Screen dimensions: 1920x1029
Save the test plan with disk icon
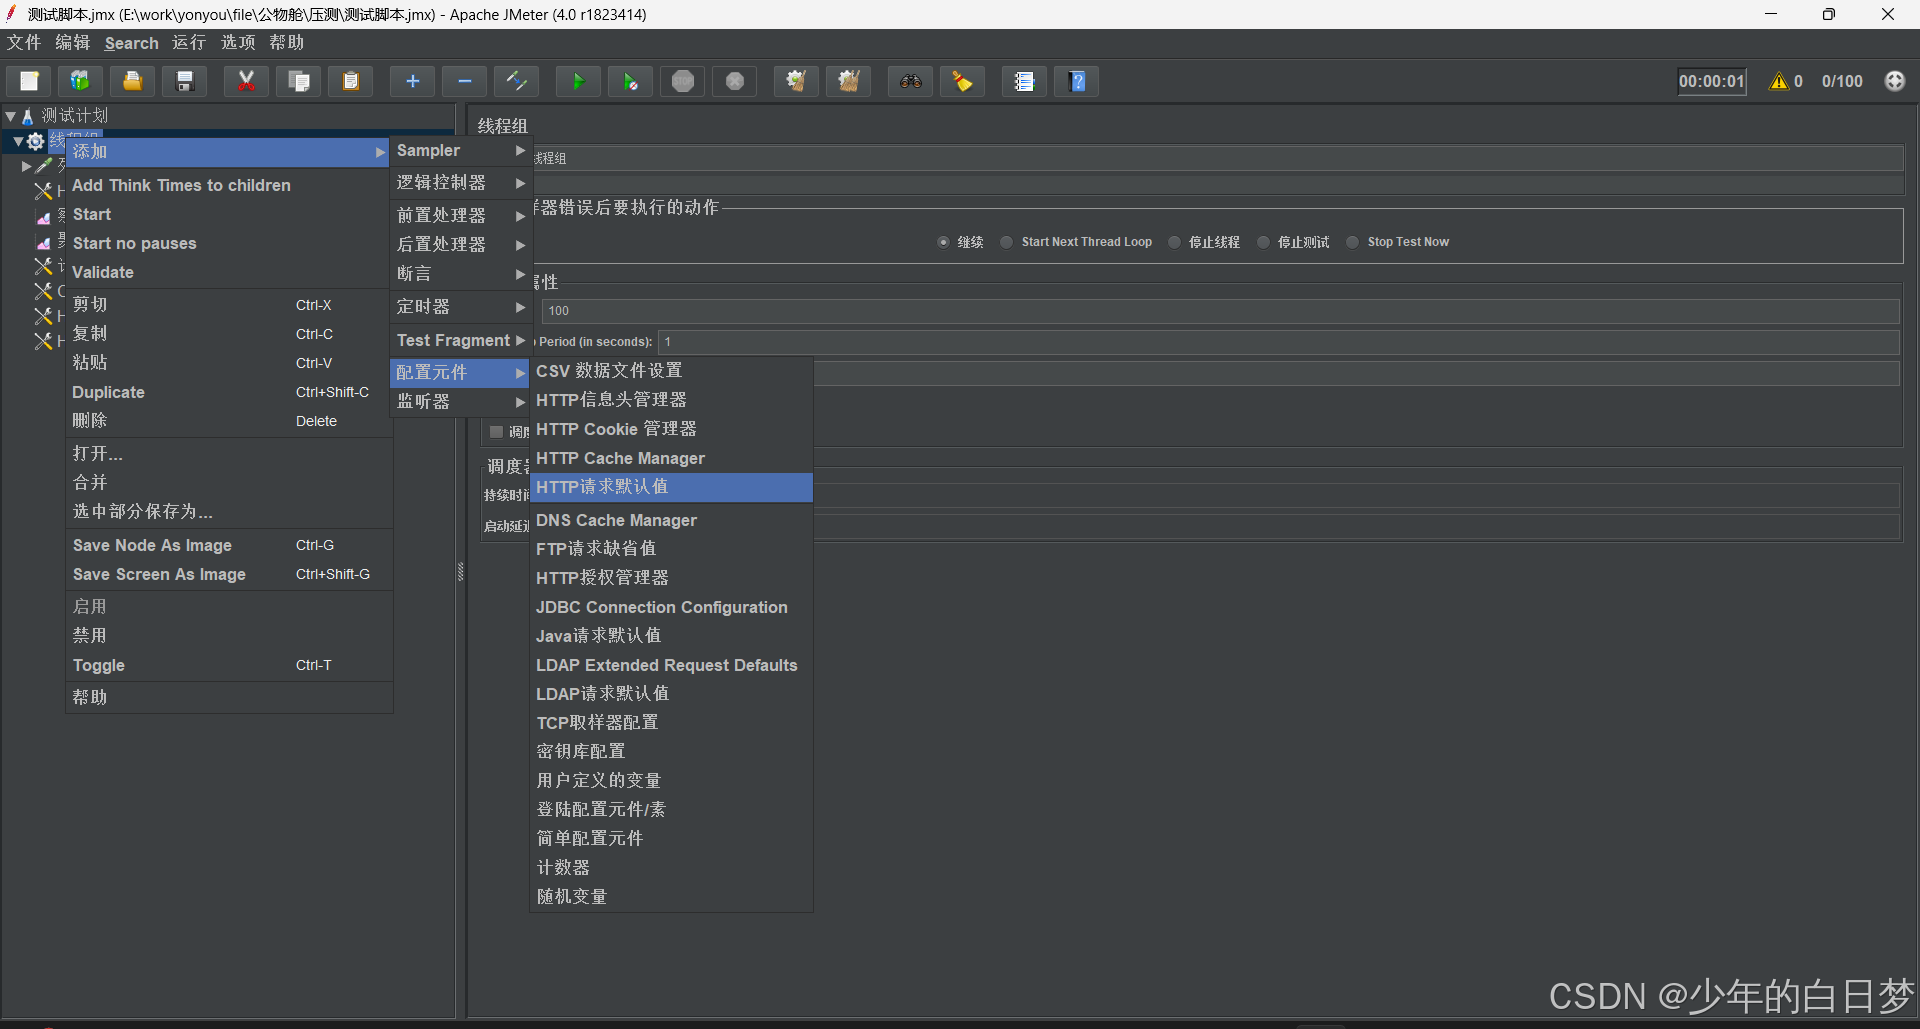pos(185,81)
